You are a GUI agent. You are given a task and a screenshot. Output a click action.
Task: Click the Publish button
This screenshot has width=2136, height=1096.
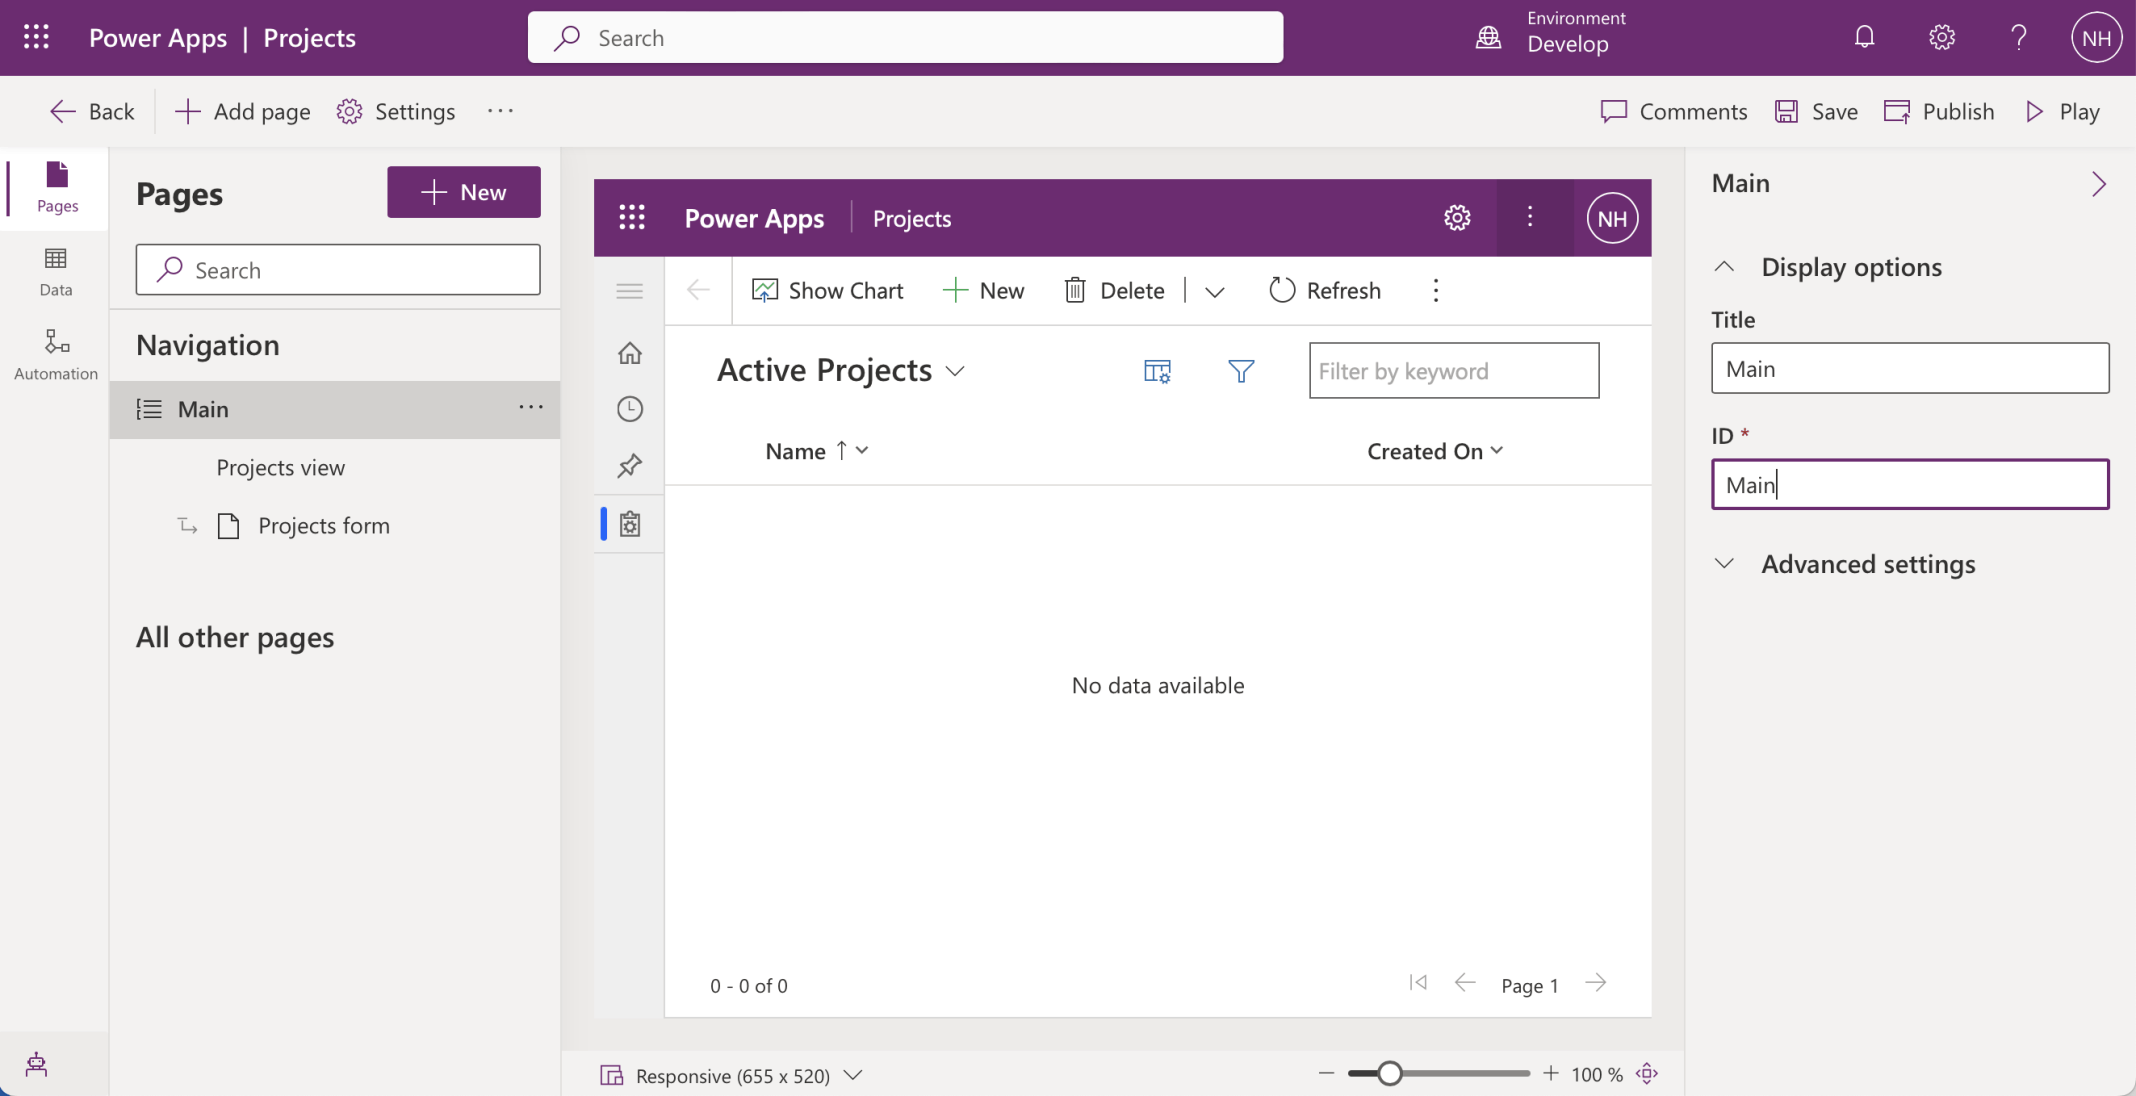(1939, 112)
